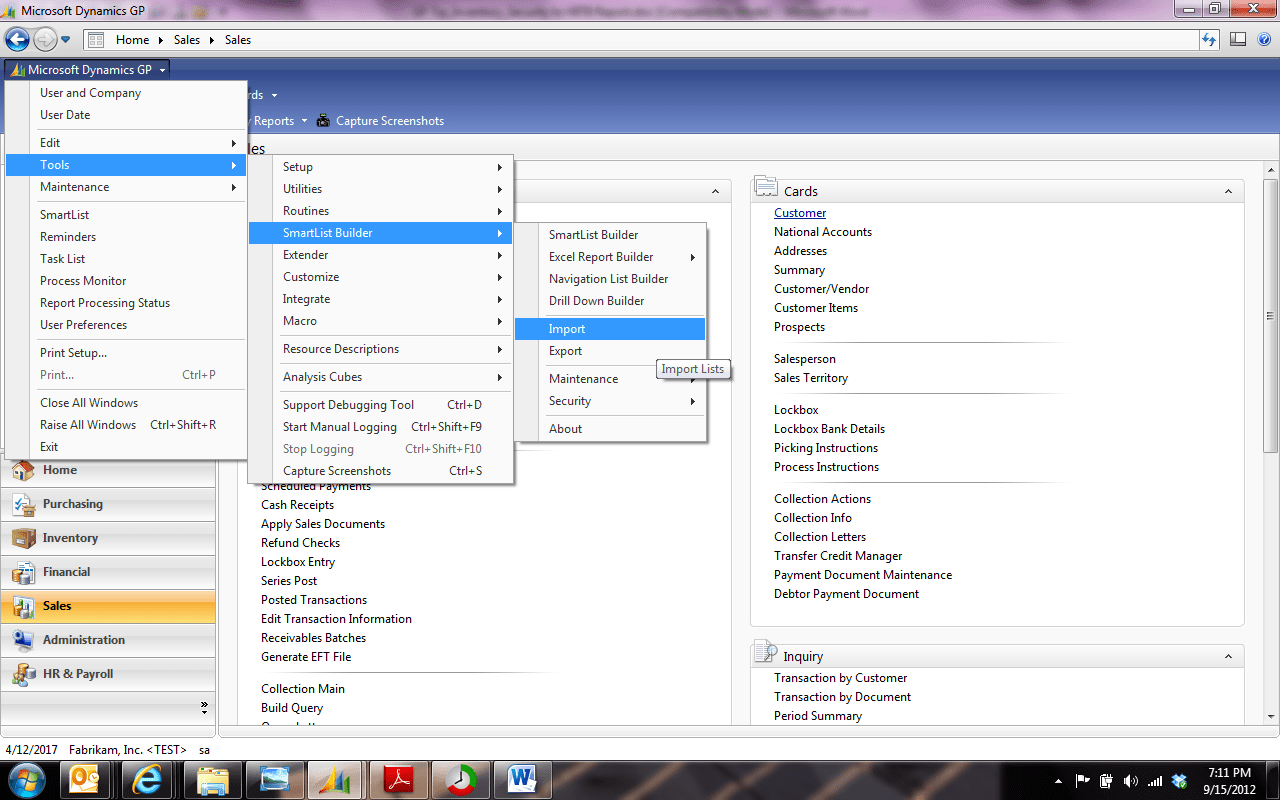The height and width of the screenshot is (800, 1280).
Task: Click the vertical scrollbar on the right
Action: pyautogui.click(x=1271, y=315)
